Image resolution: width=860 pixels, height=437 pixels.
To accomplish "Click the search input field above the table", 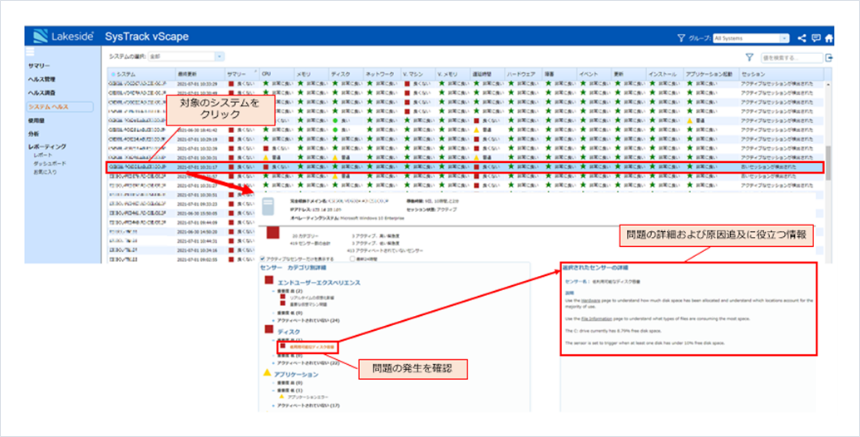I will coord(790,59).
